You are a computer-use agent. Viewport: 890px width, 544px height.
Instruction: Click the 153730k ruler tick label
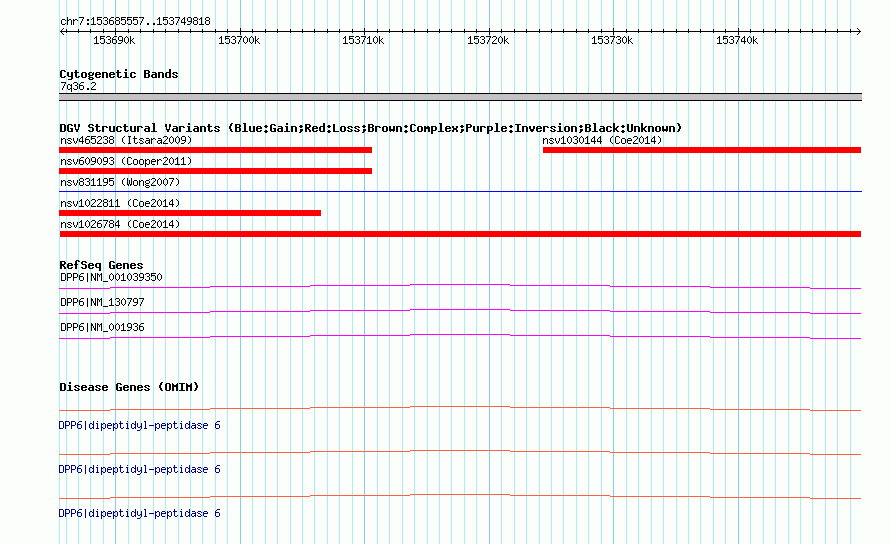(x=612, y=40)
